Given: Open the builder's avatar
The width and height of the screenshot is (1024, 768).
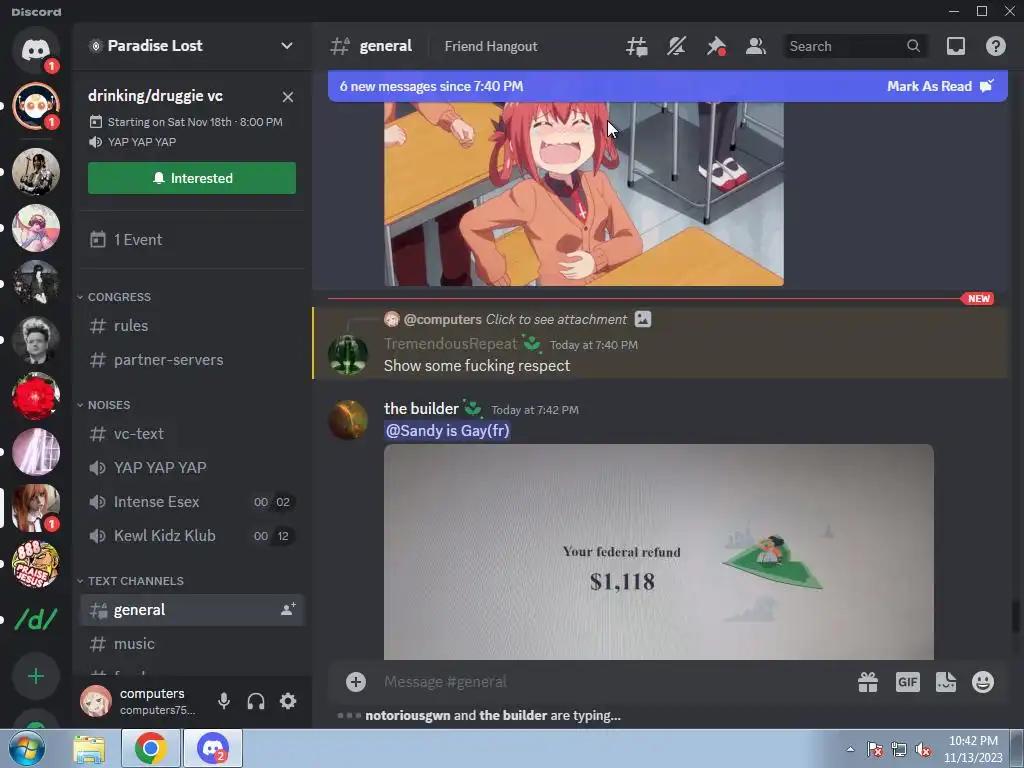Looking at the screenshot, I should point(347,419).
